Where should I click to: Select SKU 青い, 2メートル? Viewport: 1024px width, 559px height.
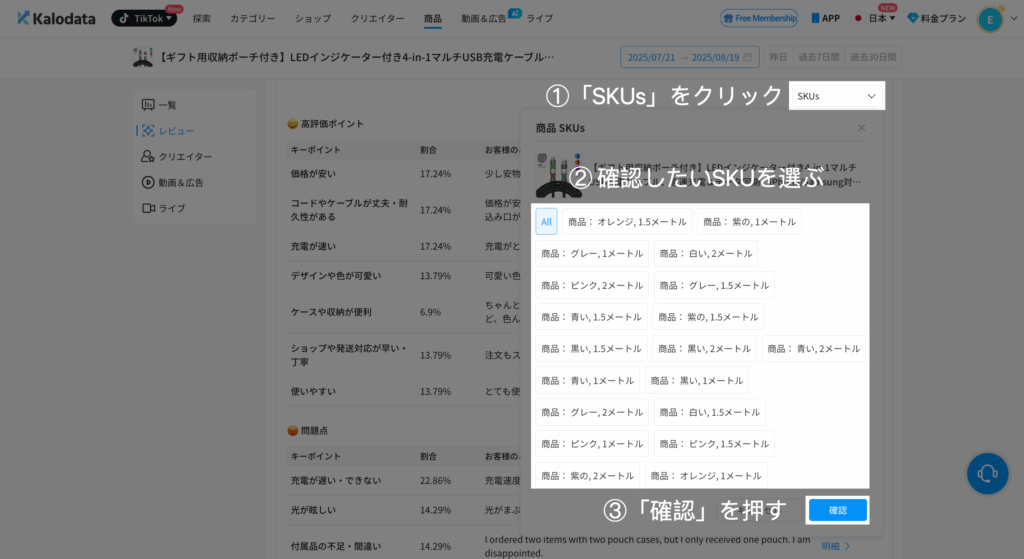point(814,349)
